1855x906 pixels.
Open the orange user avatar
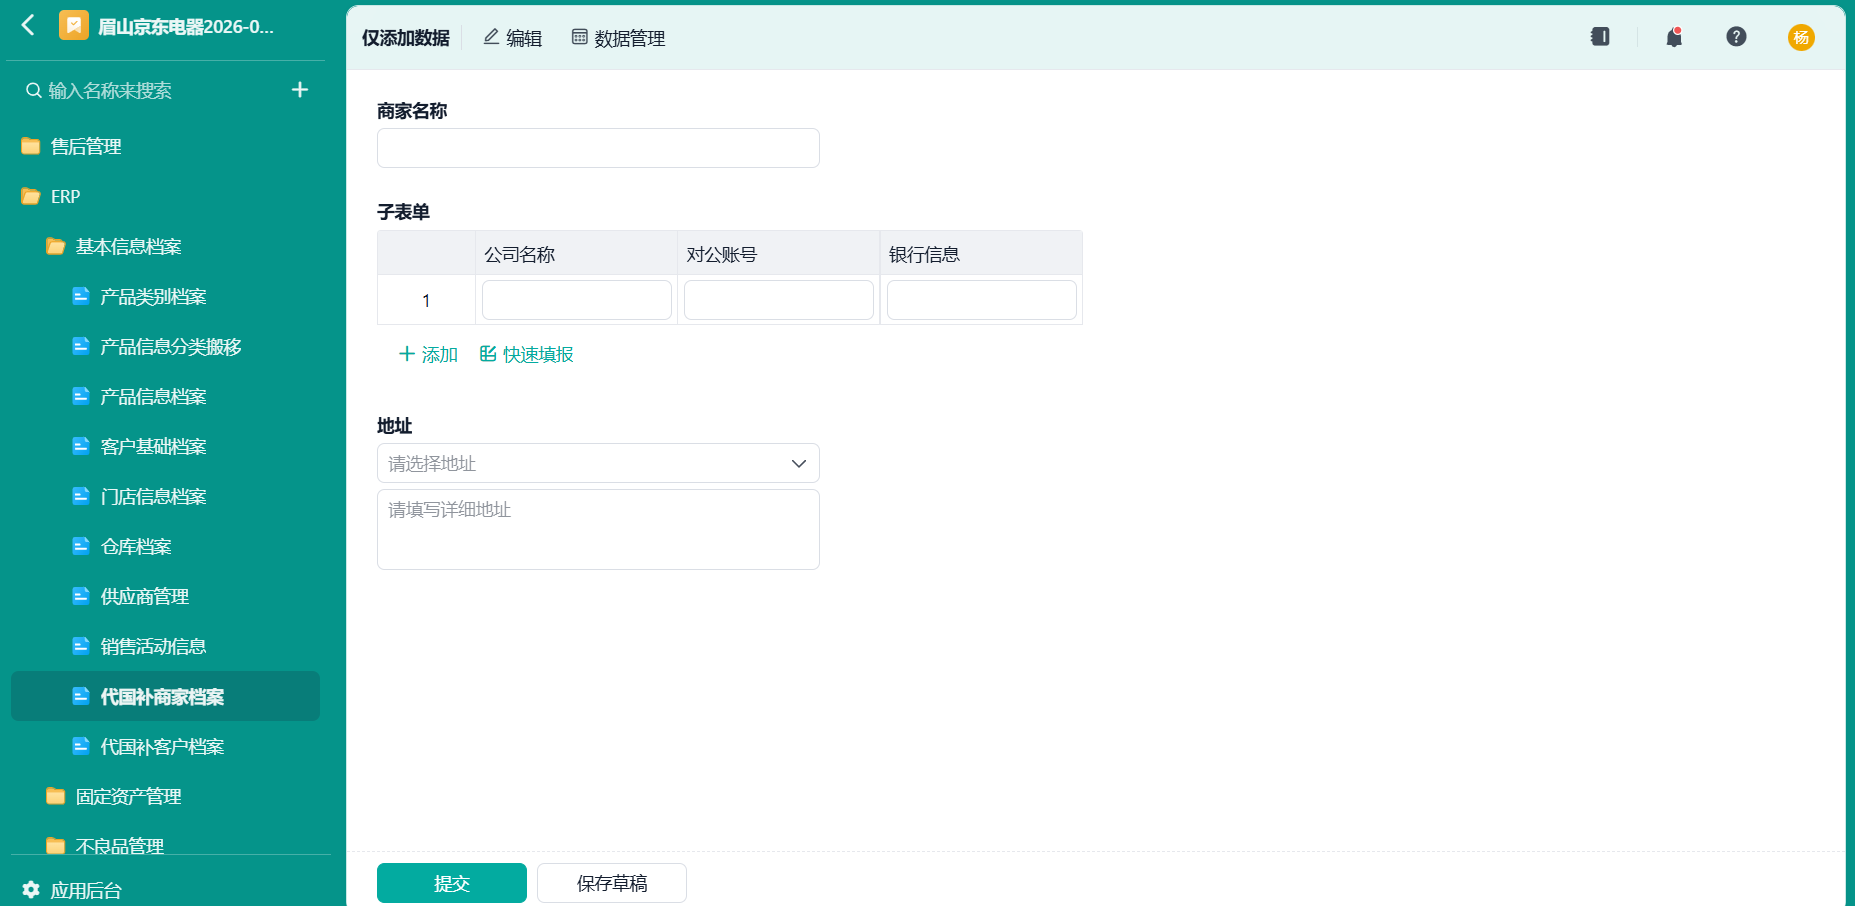pos(1801,37)
